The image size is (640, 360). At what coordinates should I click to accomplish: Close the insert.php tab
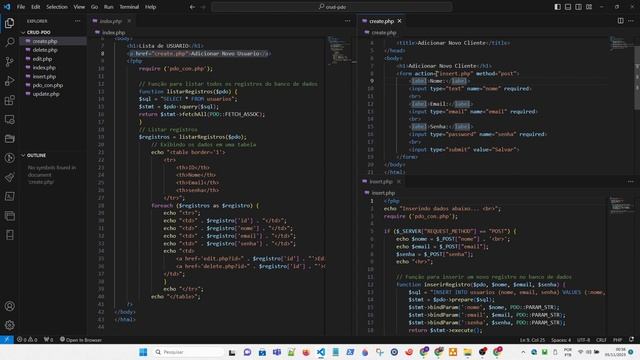pos(399,182)
